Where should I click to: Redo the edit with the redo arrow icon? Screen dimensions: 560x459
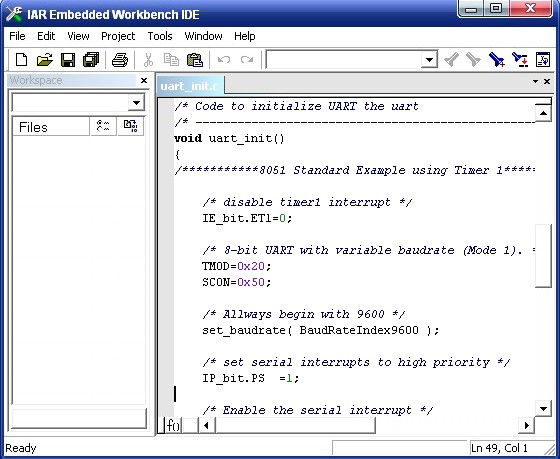pyautogui.click(x=247, y=60)
